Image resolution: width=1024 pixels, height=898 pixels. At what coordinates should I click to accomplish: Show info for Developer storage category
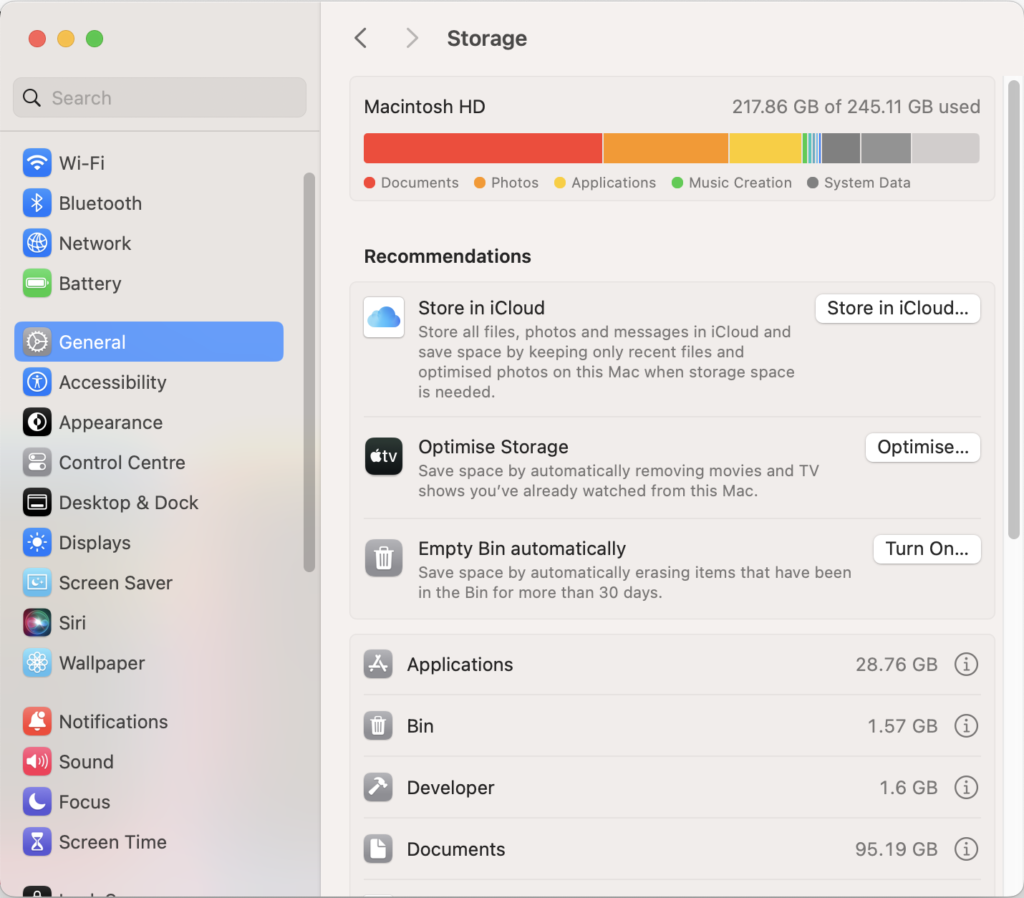pyautogui.click(x=966, y=787)
